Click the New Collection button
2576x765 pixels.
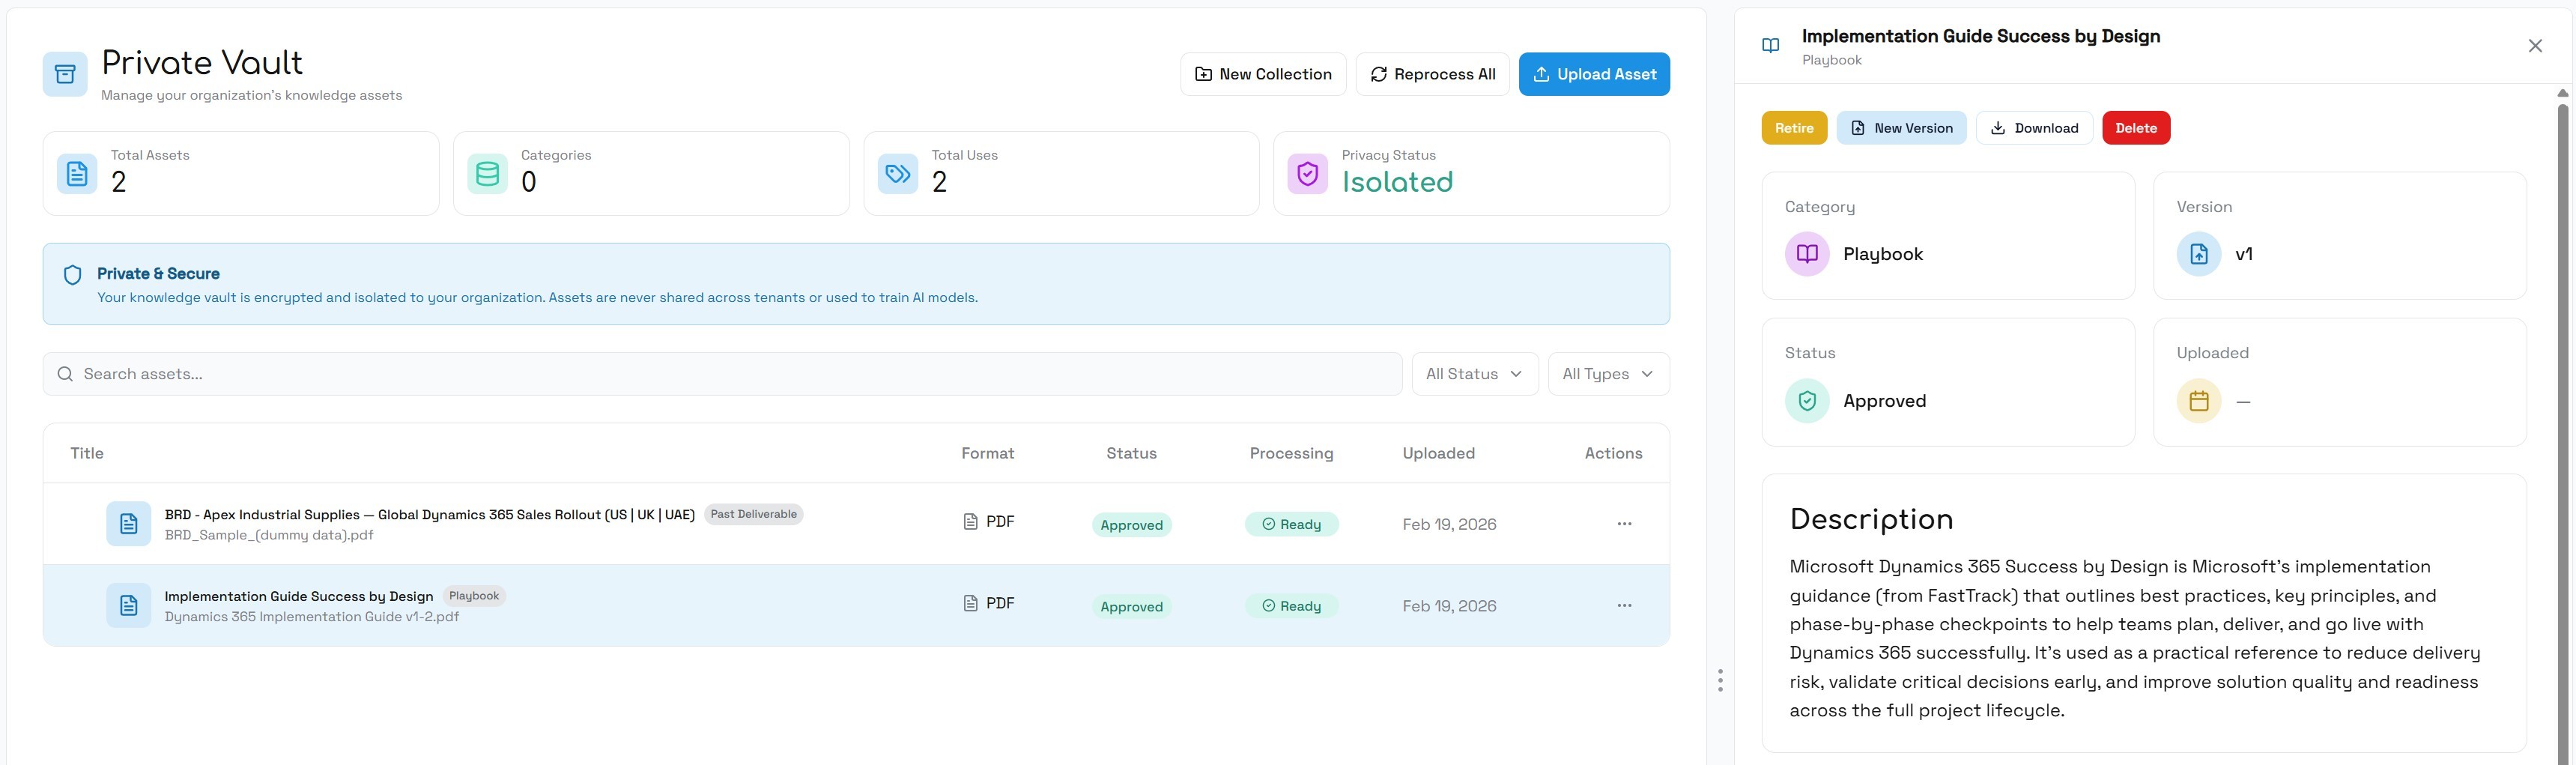click(1263, 75)
